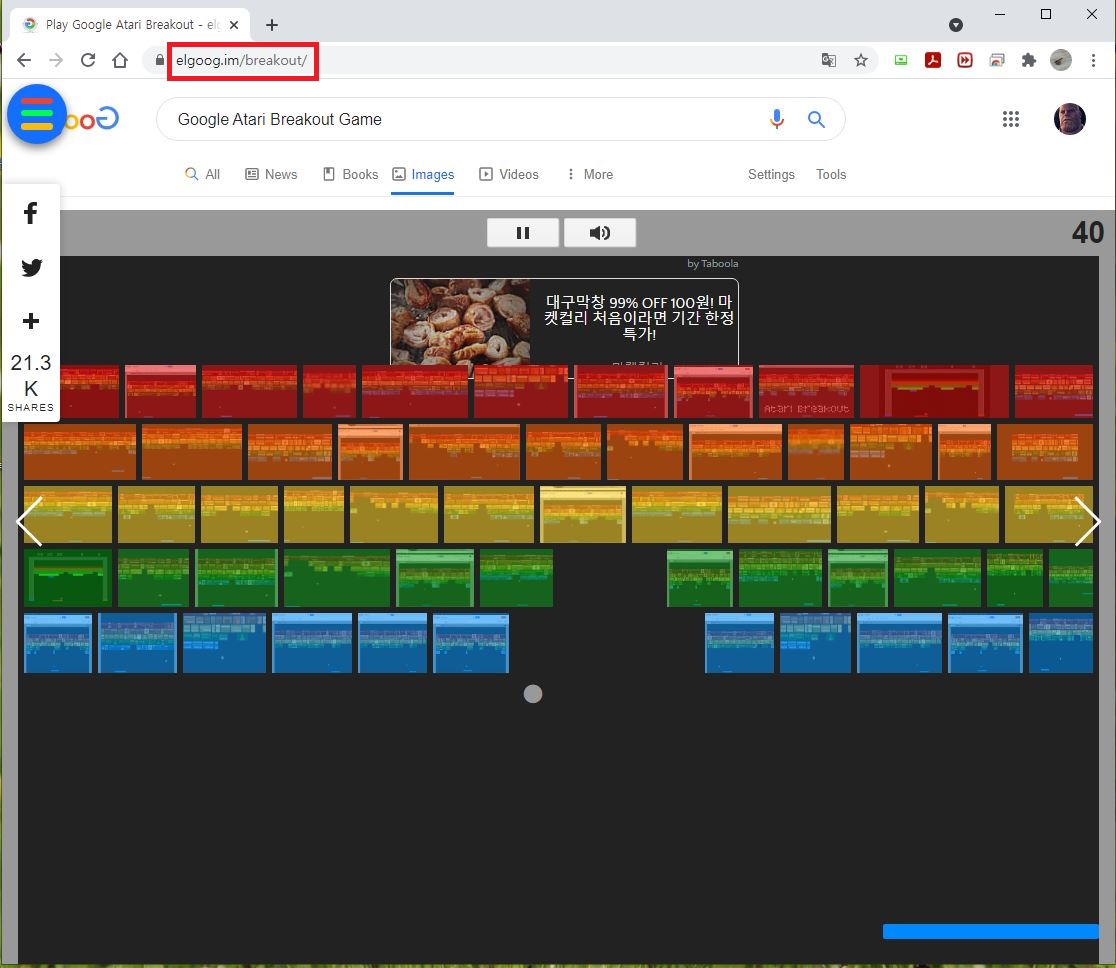The width and height of the screenshot is (1116, 968).
Task: Open the tab search dropdown arrow
Action: pos(956,25)
